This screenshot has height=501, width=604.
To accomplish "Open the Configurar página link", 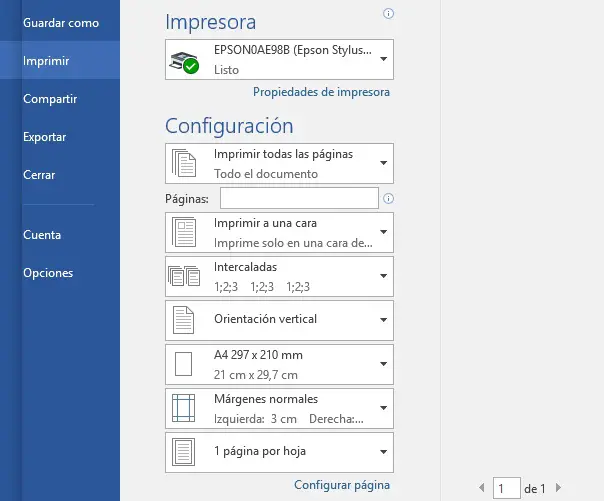I will tap(342, 485).
